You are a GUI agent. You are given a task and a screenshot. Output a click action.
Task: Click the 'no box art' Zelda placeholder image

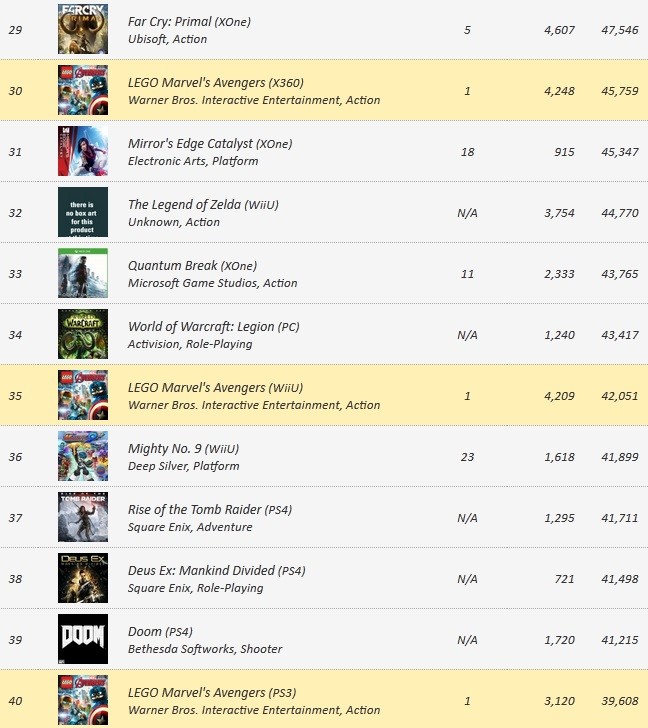[83, 212]
